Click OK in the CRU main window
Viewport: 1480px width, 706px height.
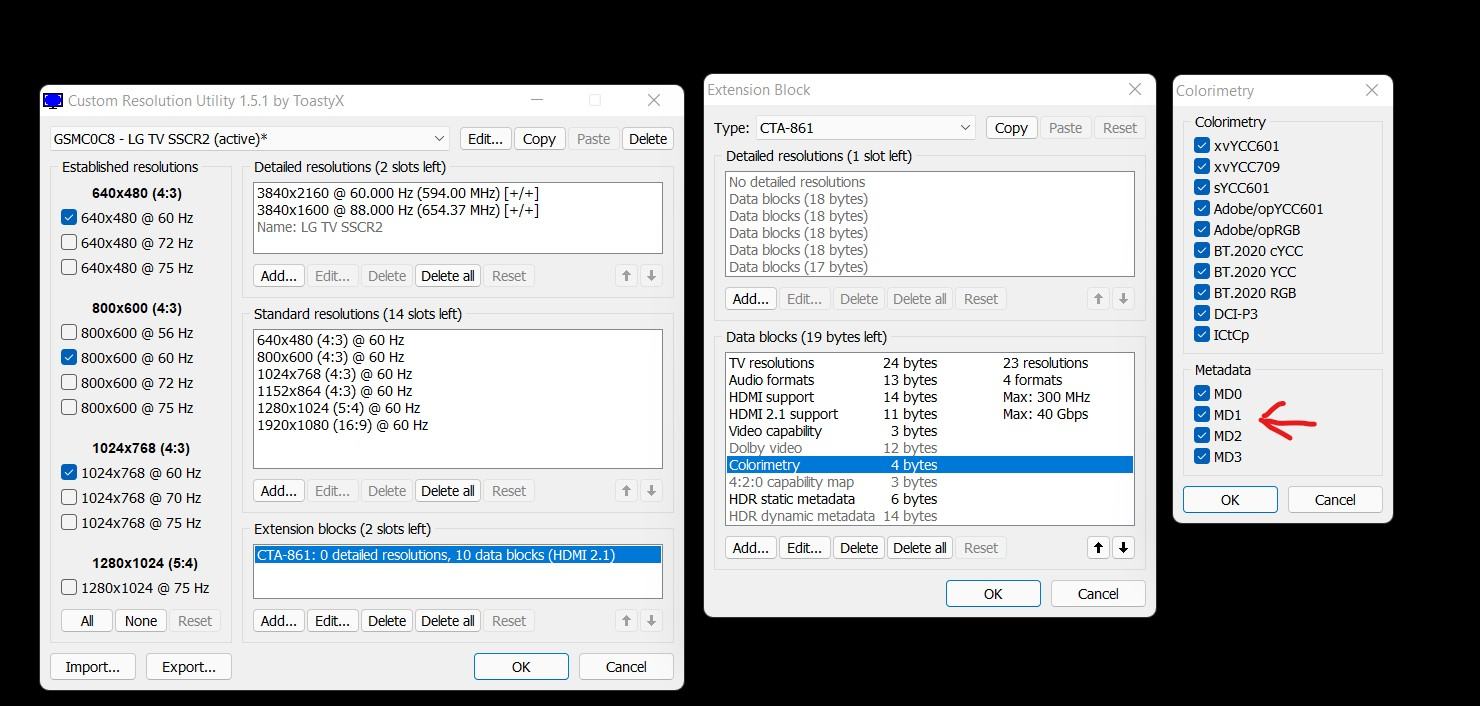(521, 667)
